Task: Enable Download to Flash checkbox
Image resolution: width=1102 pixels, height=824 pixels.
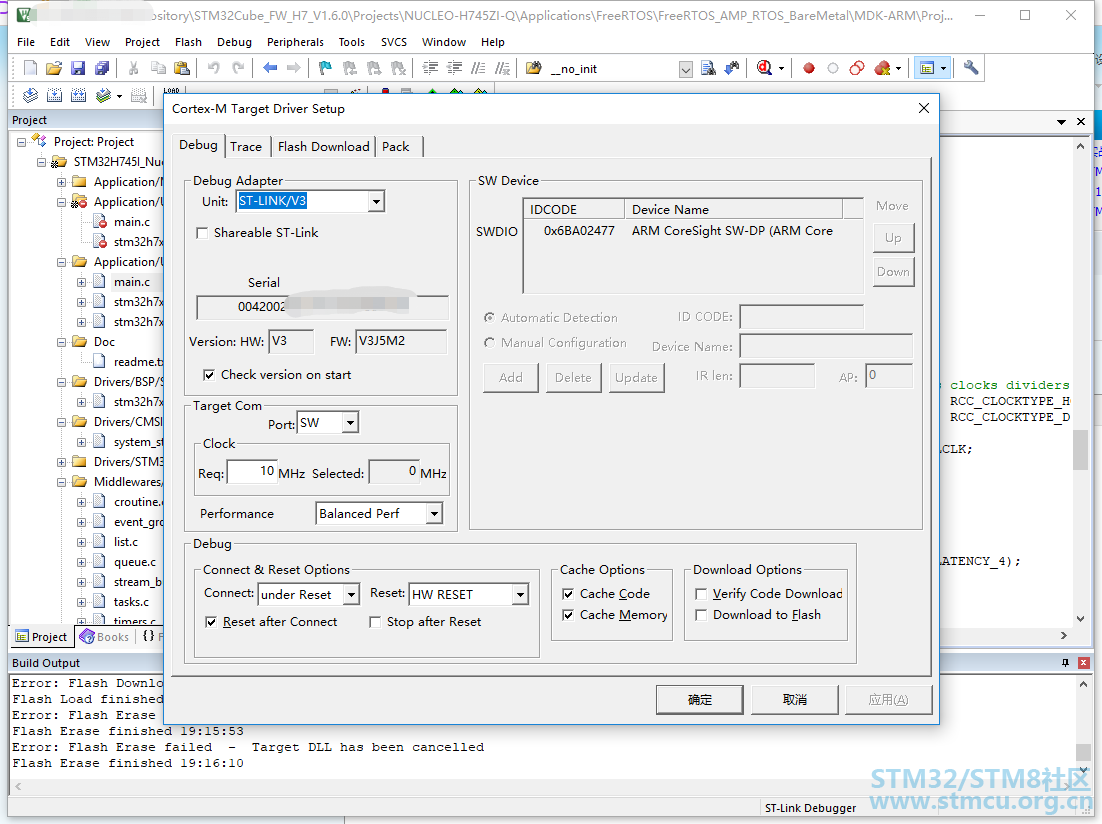Action: pos(701,615)
